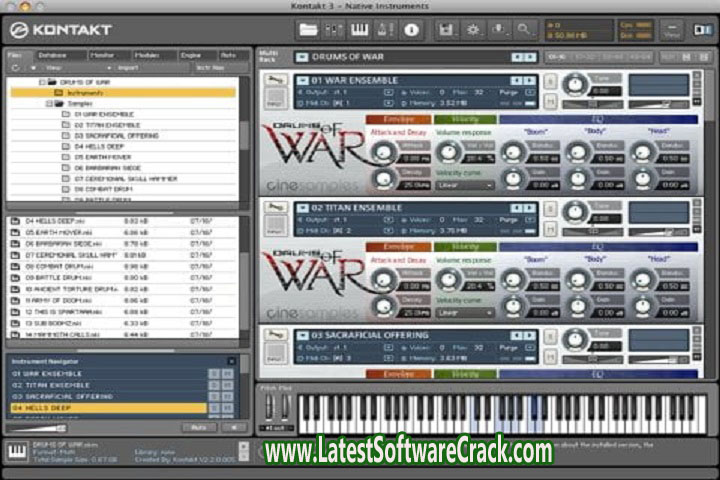Viewport: 720px width, 480px height.
Task: Switch to the Auto tab
Action: (x=229, y=55)
